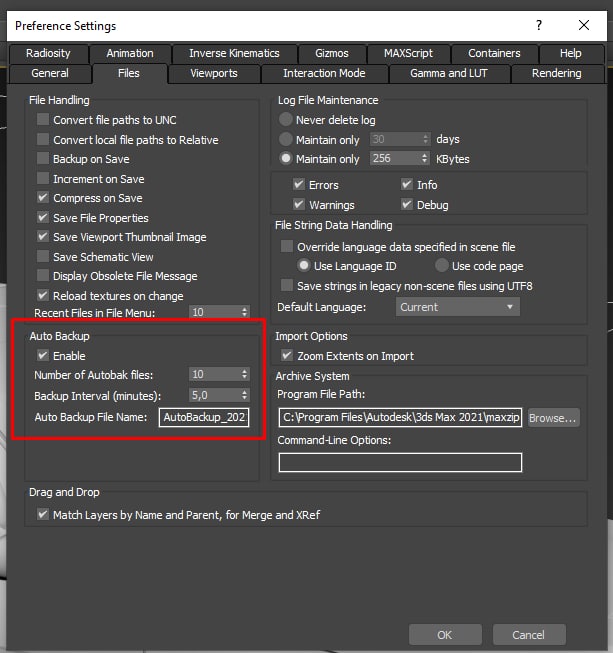Open the Default Language dropdown

point(458,307)
